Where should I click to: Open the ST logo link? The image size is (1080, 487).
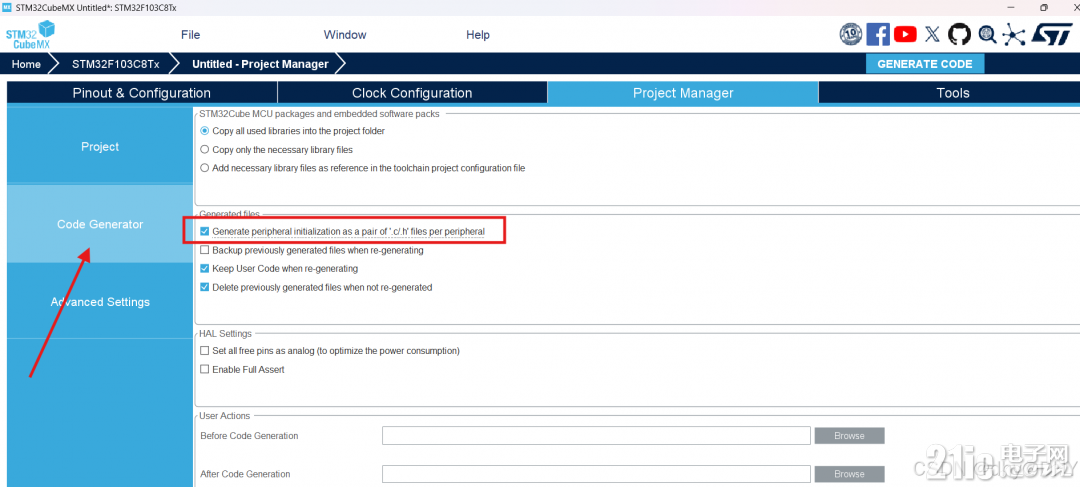(1050, 34)
